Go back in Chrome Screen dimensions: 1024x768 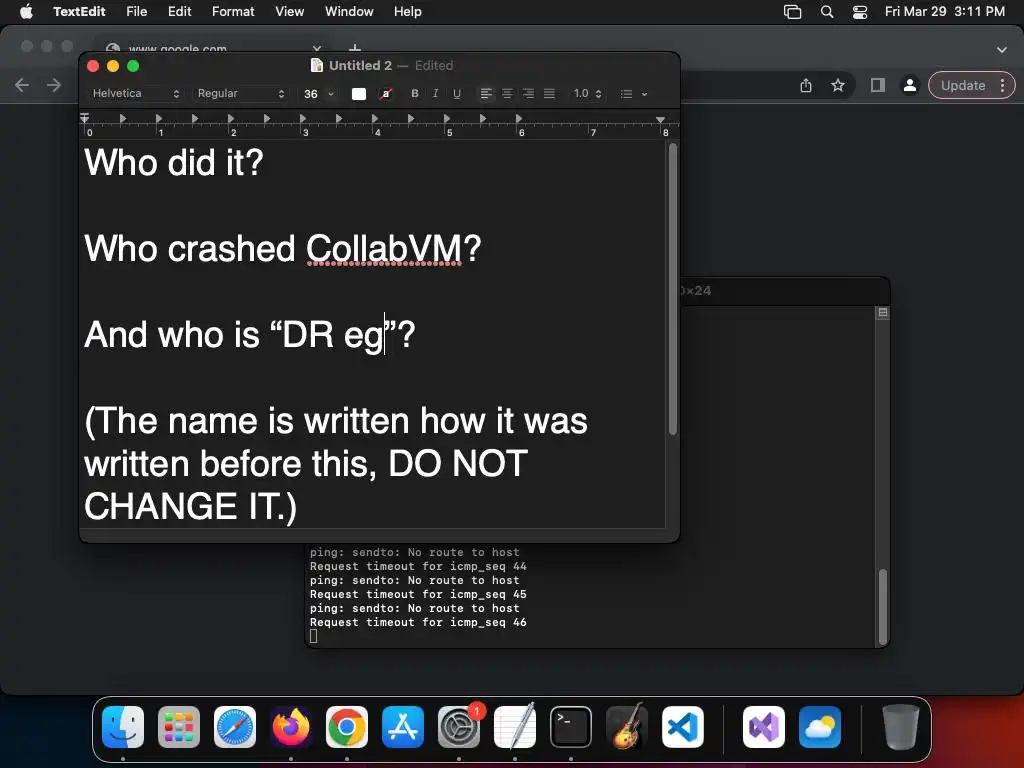coord(22,85)
